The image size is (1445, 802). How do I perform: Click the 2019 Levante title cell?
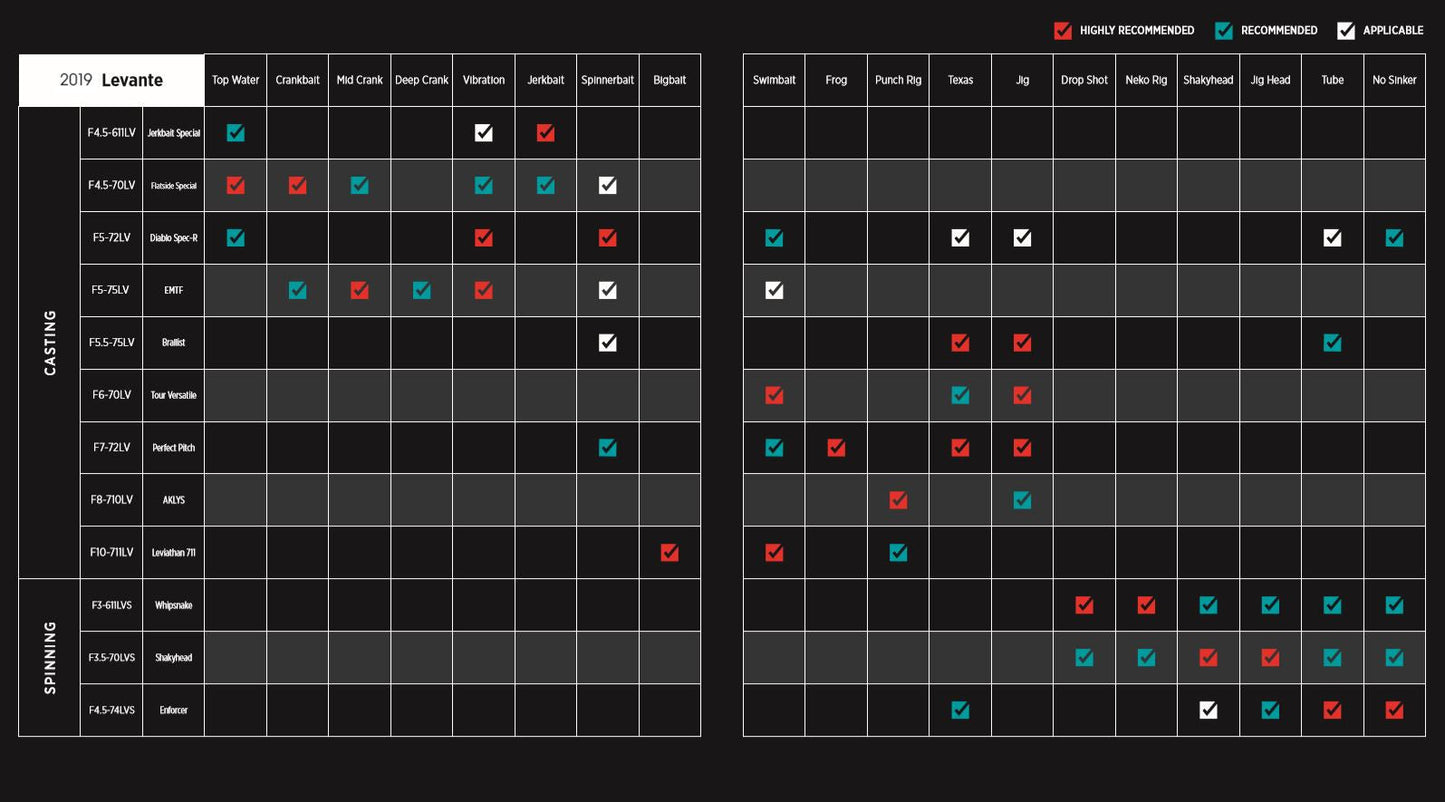pos(111,80)
